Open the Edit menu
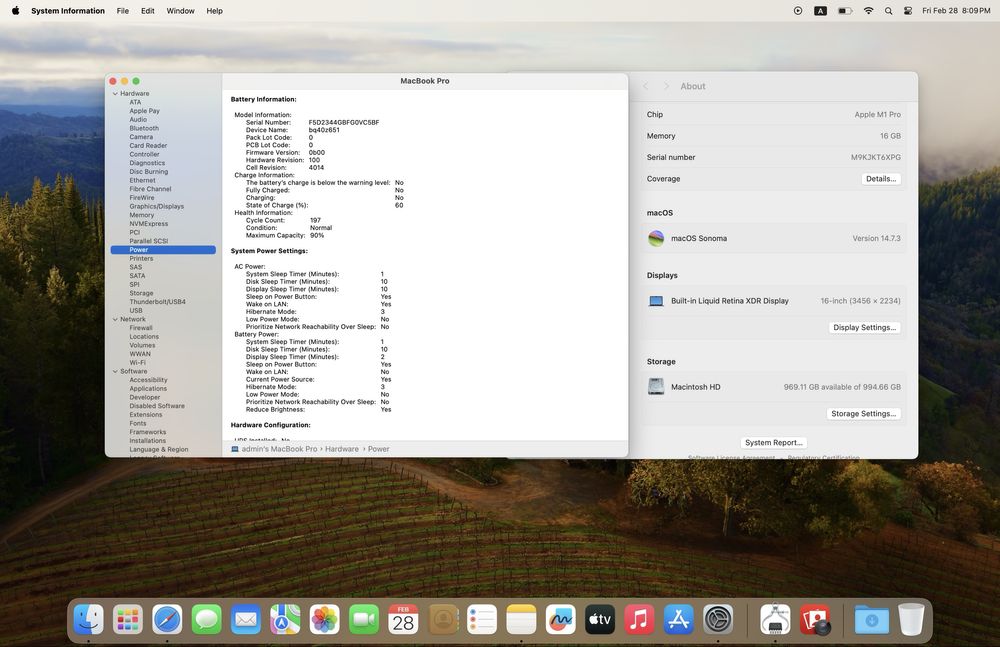1000x647 pixels. point(147,11)
